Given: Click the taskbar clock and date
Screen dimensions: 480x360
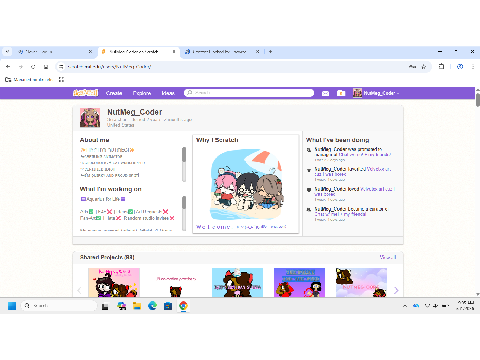Looking at the screenshot, I should pos(466,305).
